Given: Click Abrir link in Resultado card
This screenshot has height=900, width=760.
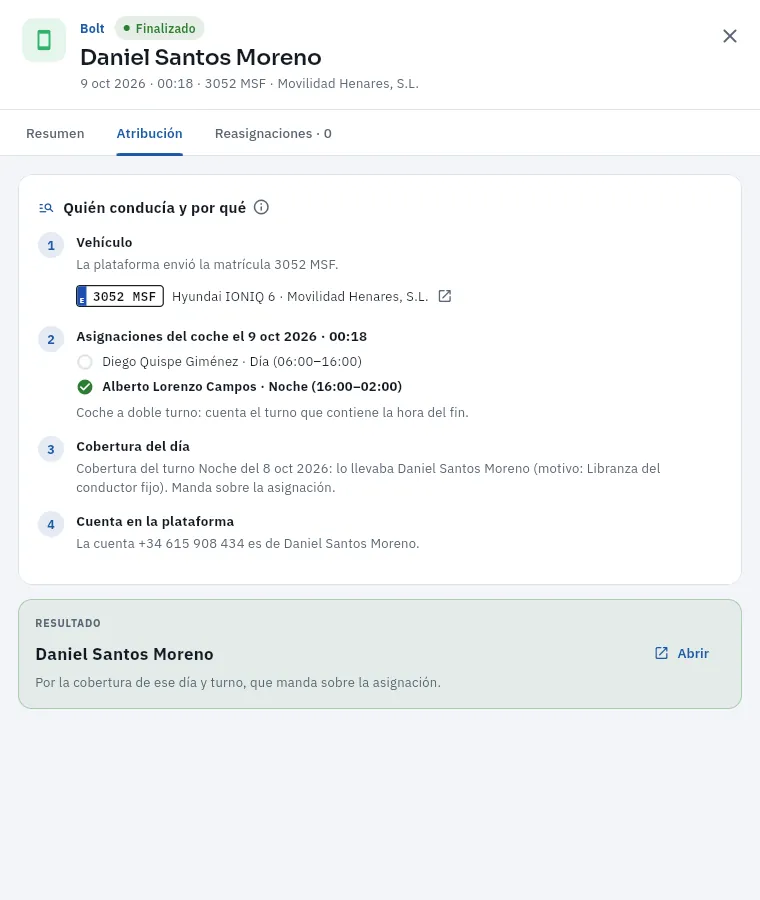Looking at the screenshot, I should click(682, 653).
